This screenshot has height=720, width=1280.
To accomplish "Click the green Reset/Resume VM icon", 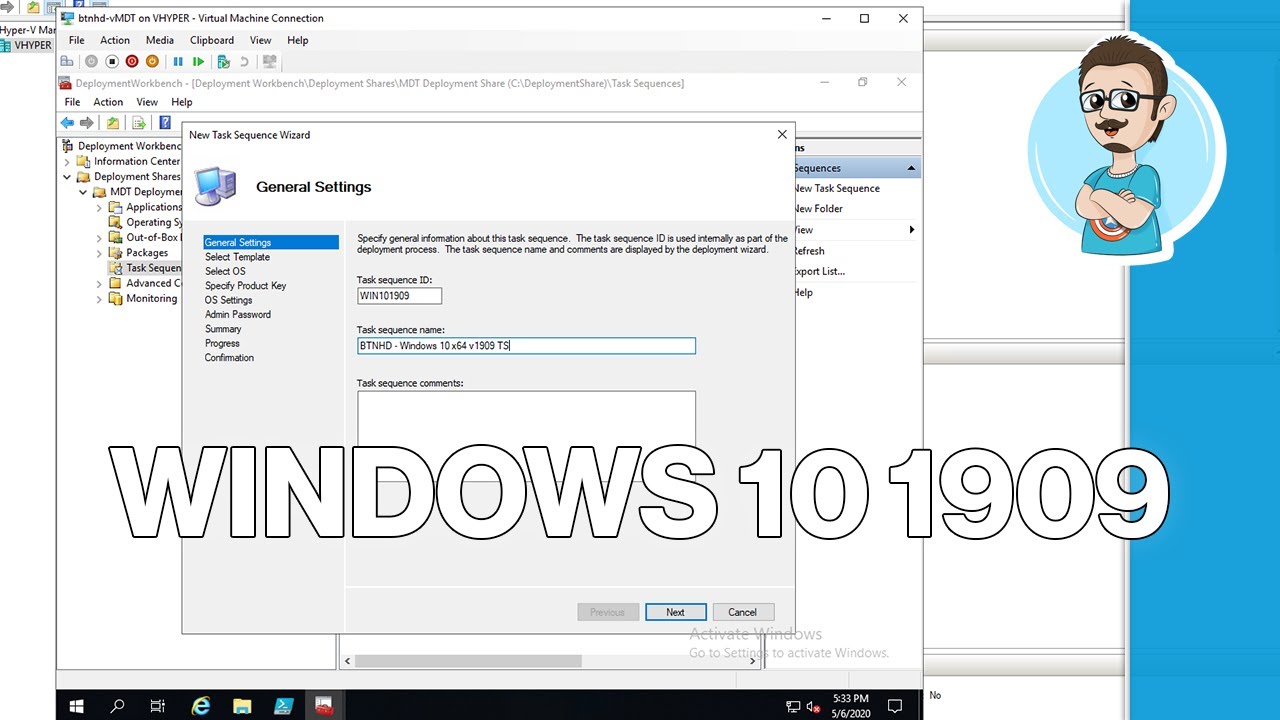I will [198, 62].
